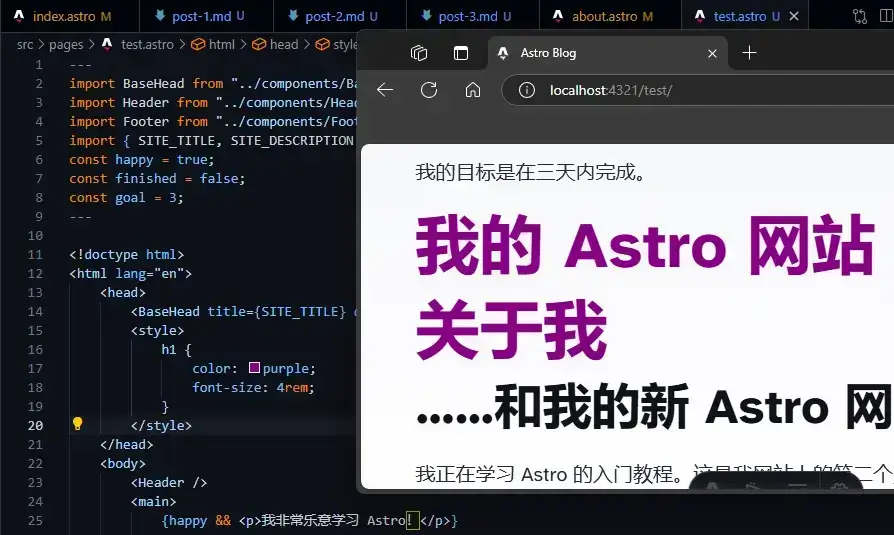894x535 pixels.
Task: Select the Astro Blog browser tab
Action: [607, 53]
